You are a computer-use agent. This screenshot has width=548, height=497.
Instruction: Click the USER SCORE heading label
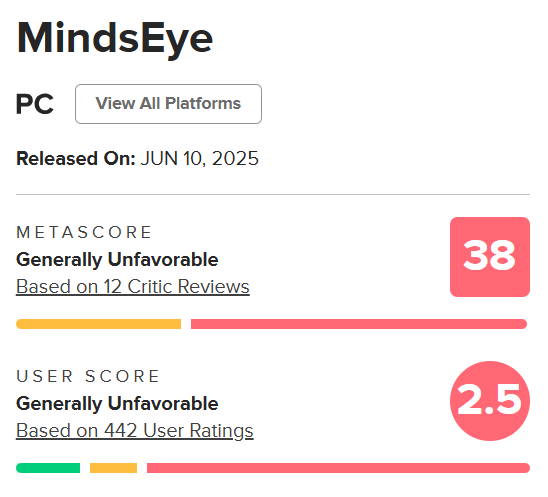88,376
